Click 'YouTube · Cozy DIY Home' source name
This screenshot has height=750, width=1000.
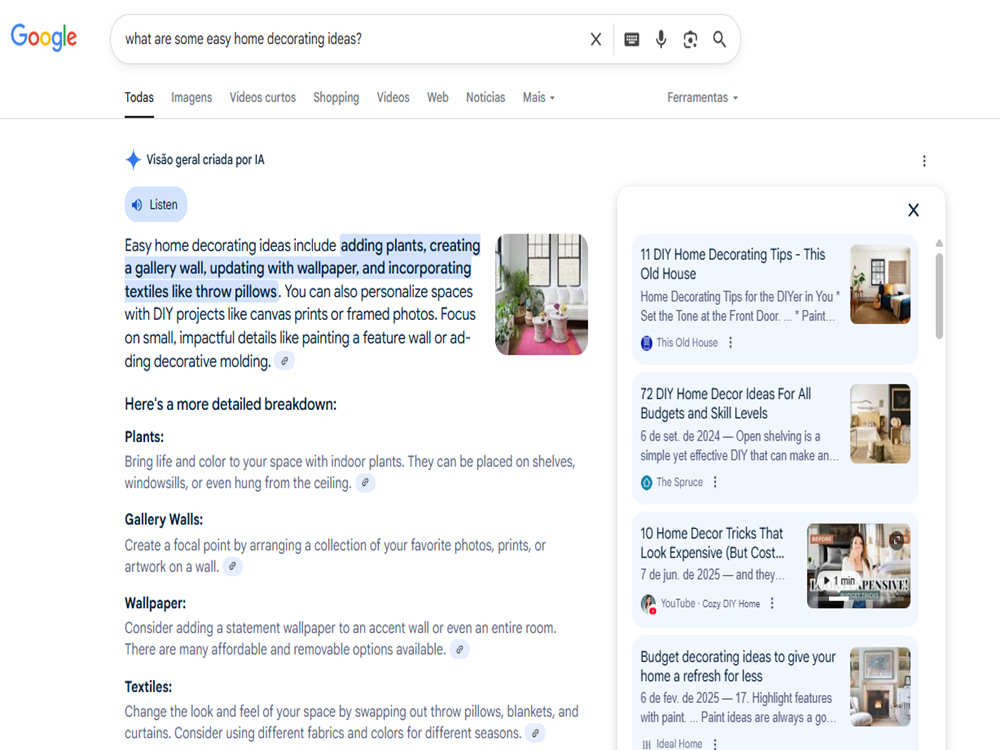coord(710,603)
